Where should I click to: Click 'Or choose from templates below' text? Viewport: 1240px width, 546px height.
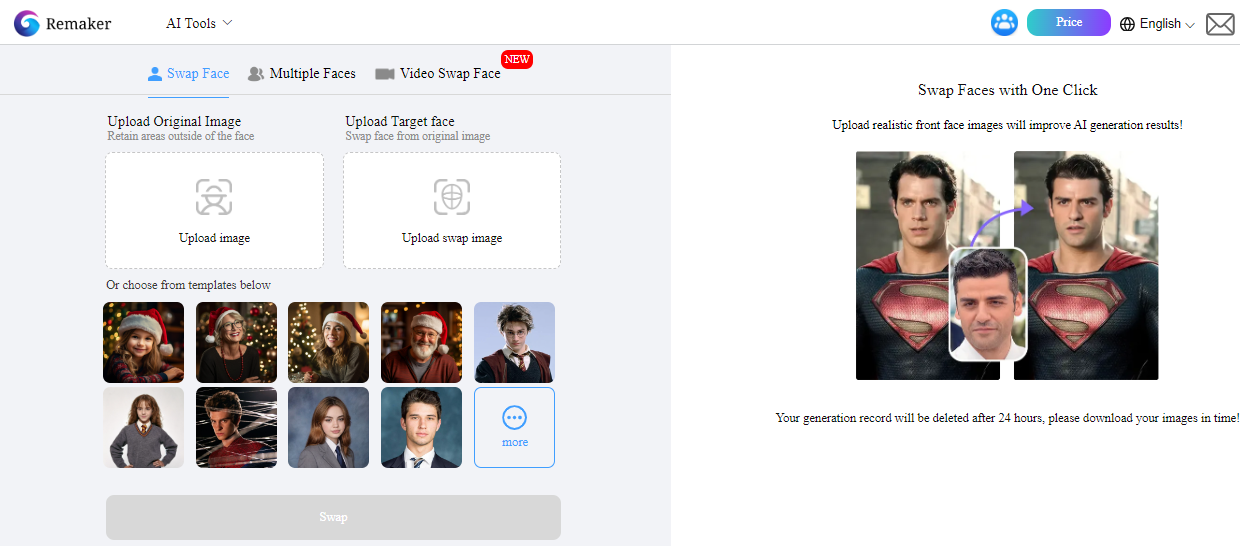click(x=188, y=285)
